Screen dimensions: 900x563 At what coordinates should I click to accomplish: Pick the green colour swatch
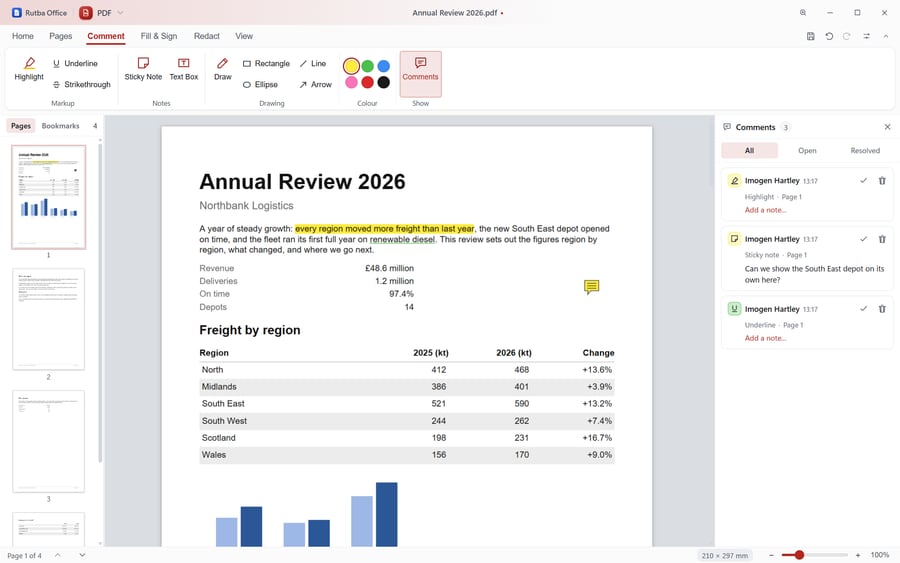tap(367, 66)
